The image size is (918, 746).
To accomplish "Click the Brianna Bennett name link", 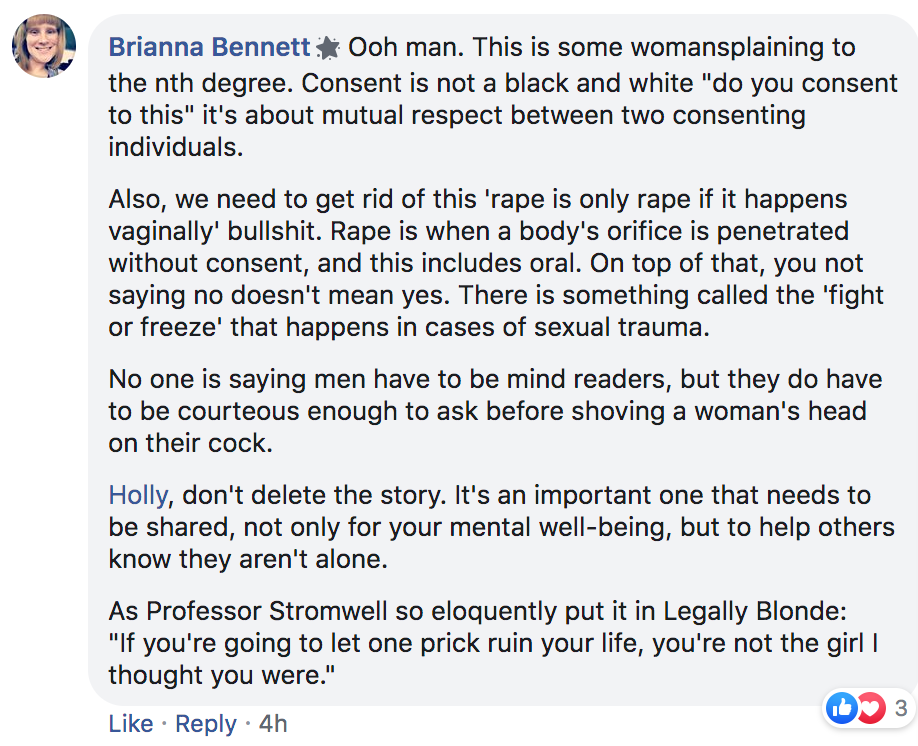I will pos(209,47).
